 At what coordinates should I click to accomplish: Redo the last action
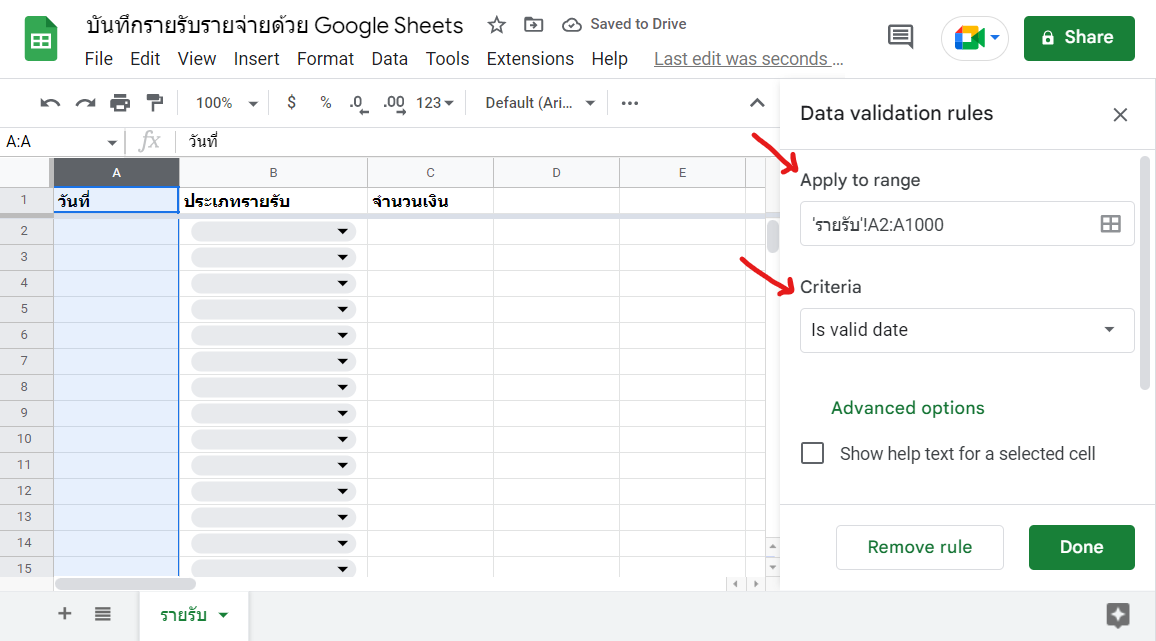coord(86,103)
